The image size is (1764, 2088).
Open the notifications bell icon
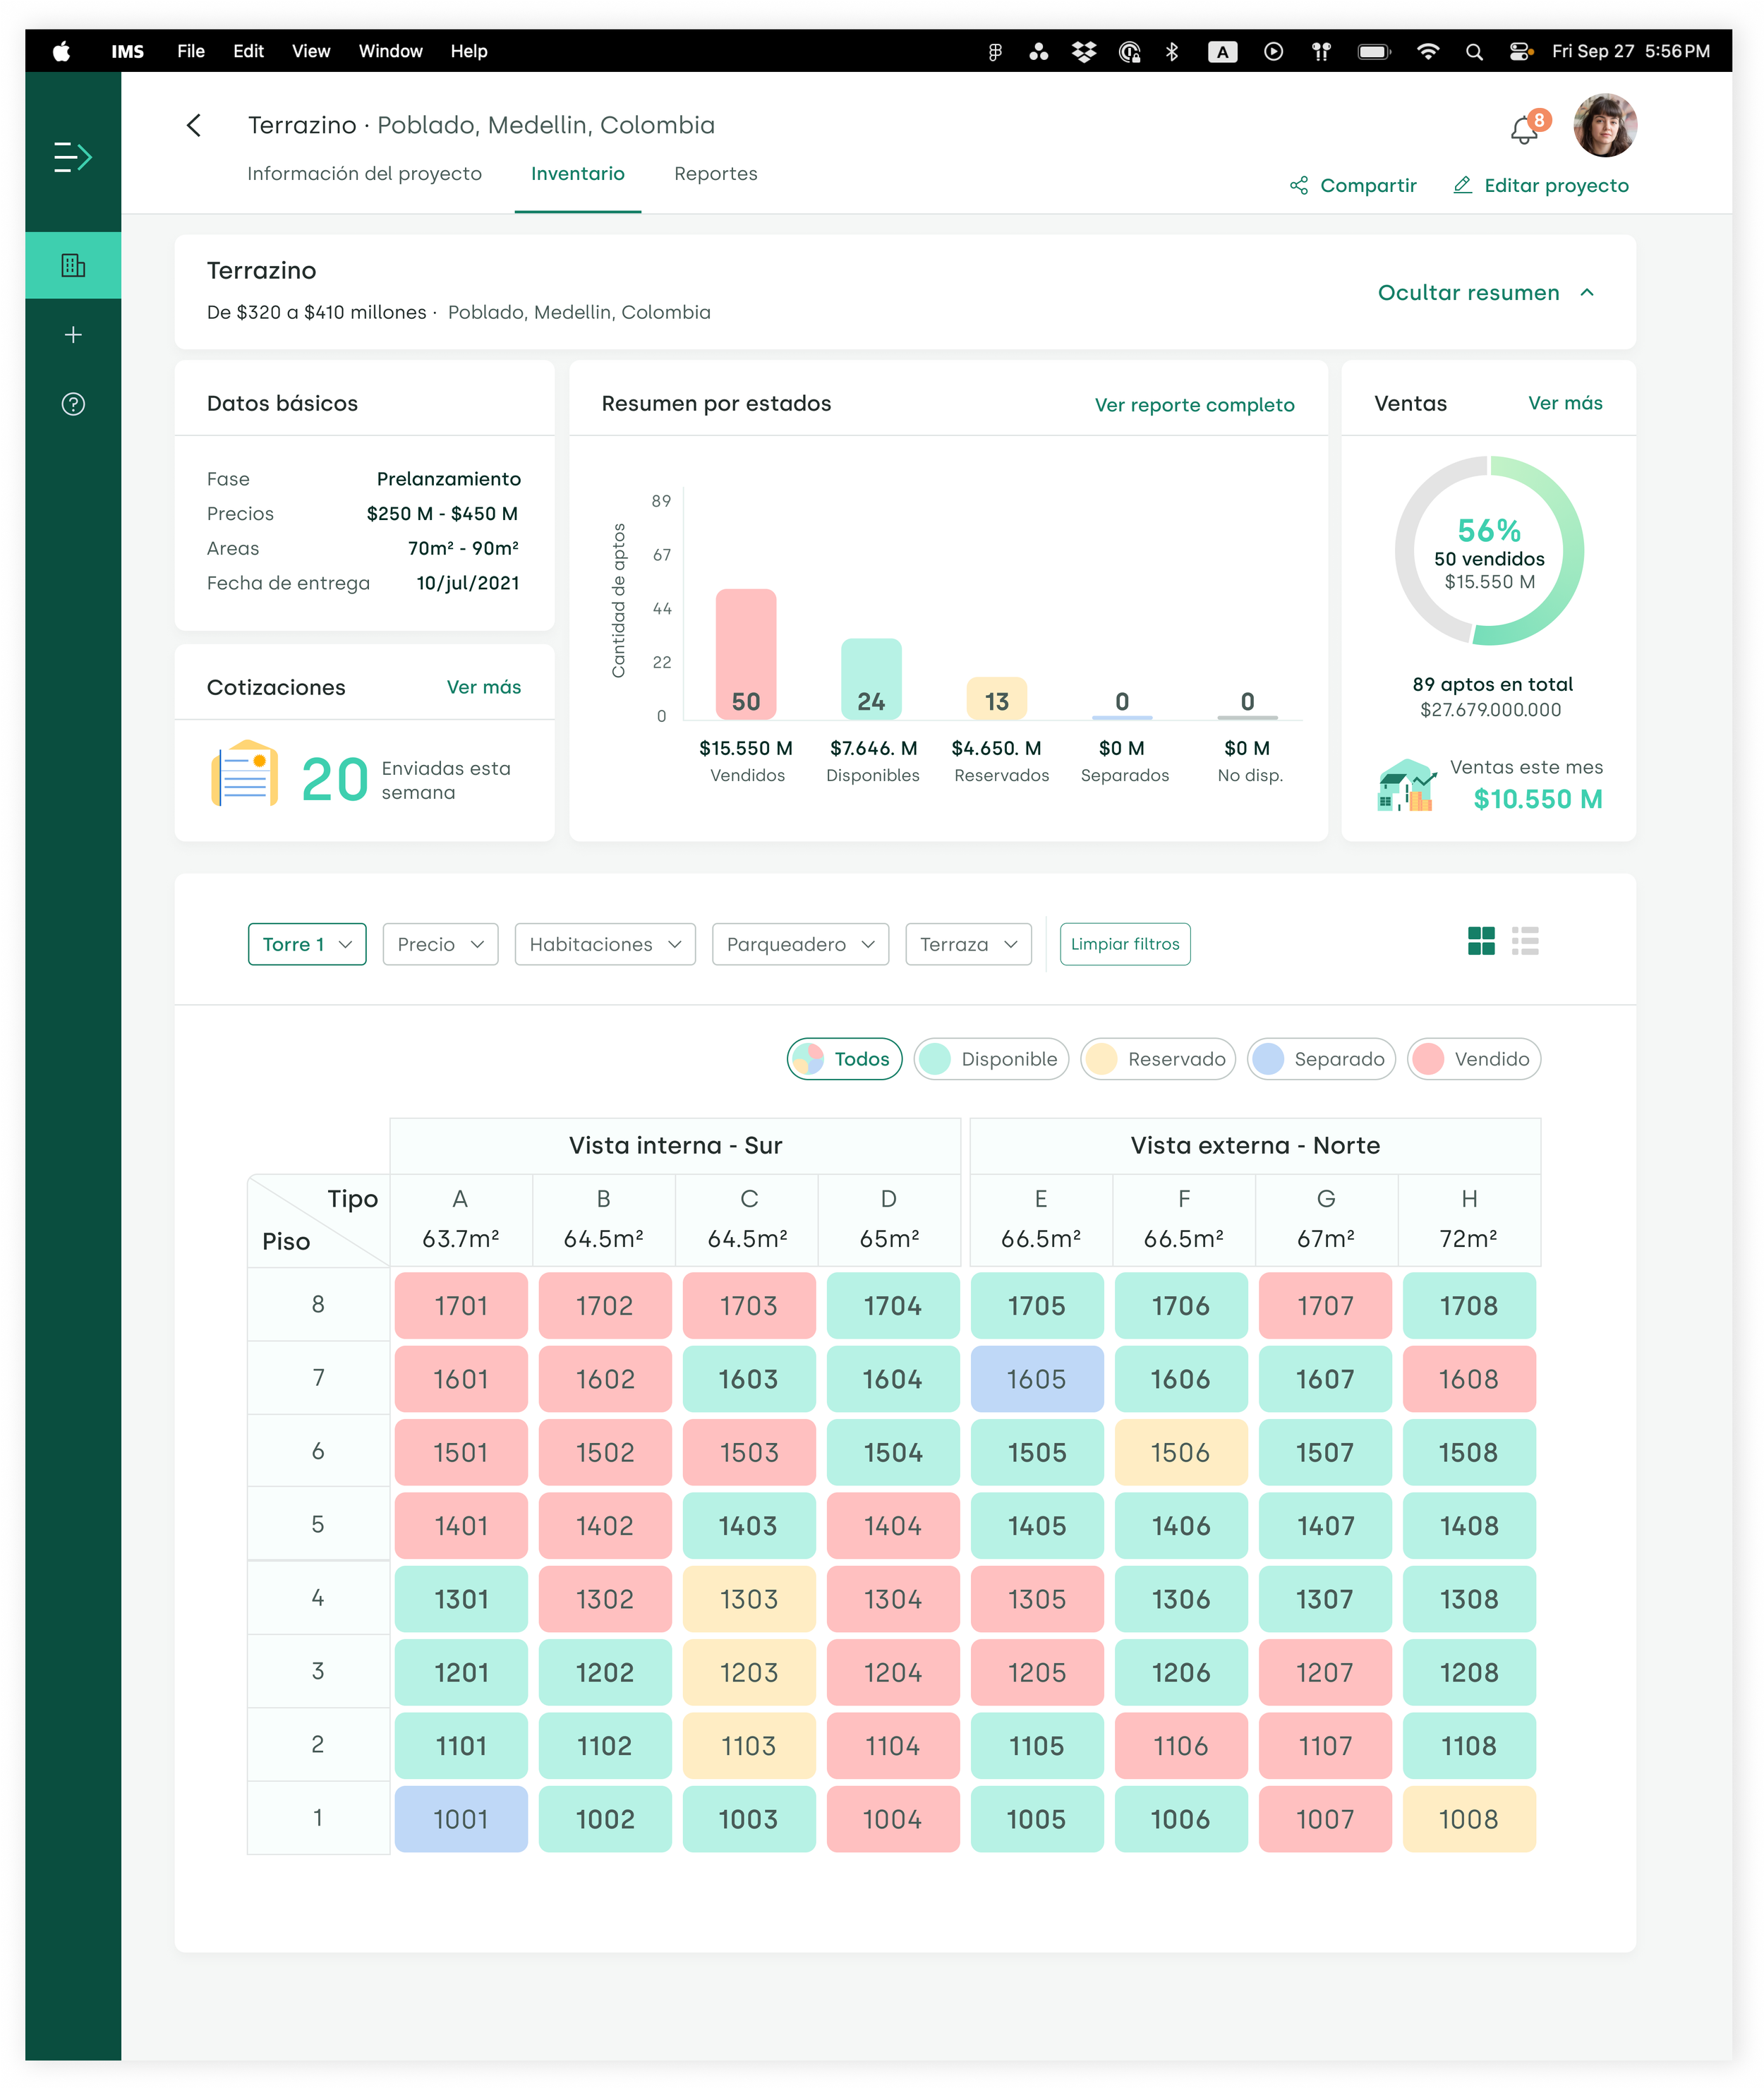click(1523, 130)
